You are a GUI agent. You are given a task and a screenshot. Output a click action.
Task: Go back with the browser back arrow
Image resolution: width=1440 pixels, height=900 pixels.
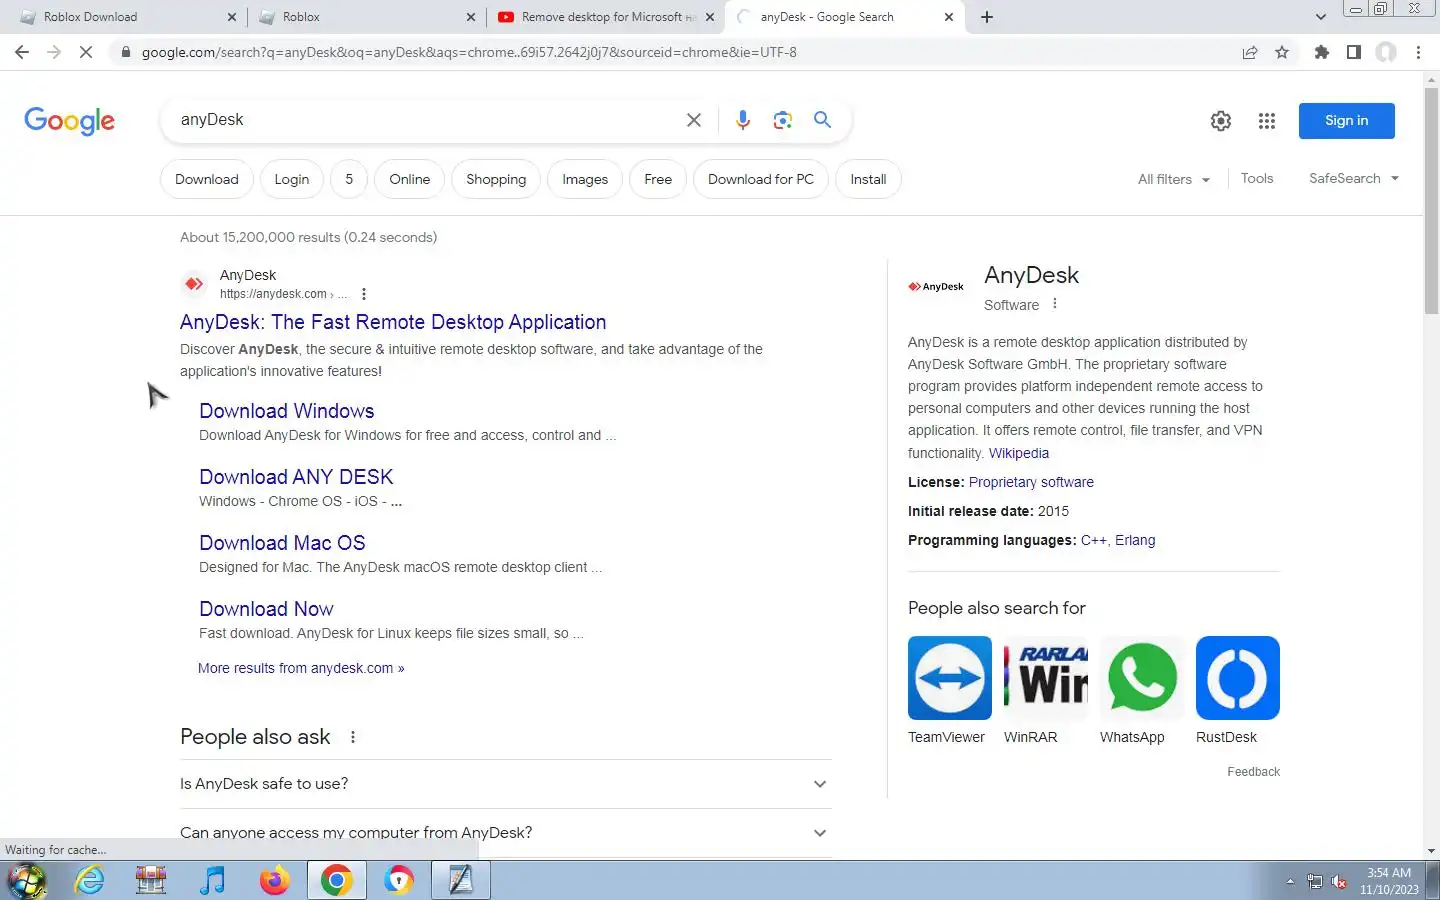coord(22,52)
